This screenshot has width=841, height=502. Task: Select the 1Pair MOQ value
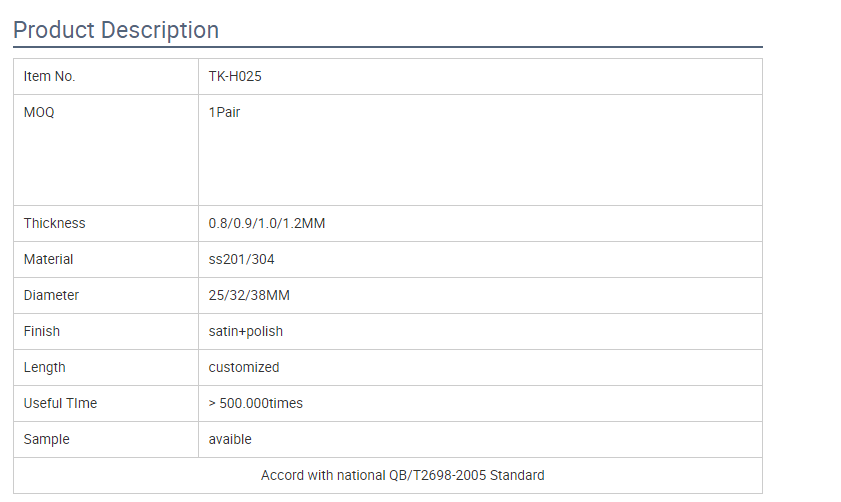tap(224, 113)
